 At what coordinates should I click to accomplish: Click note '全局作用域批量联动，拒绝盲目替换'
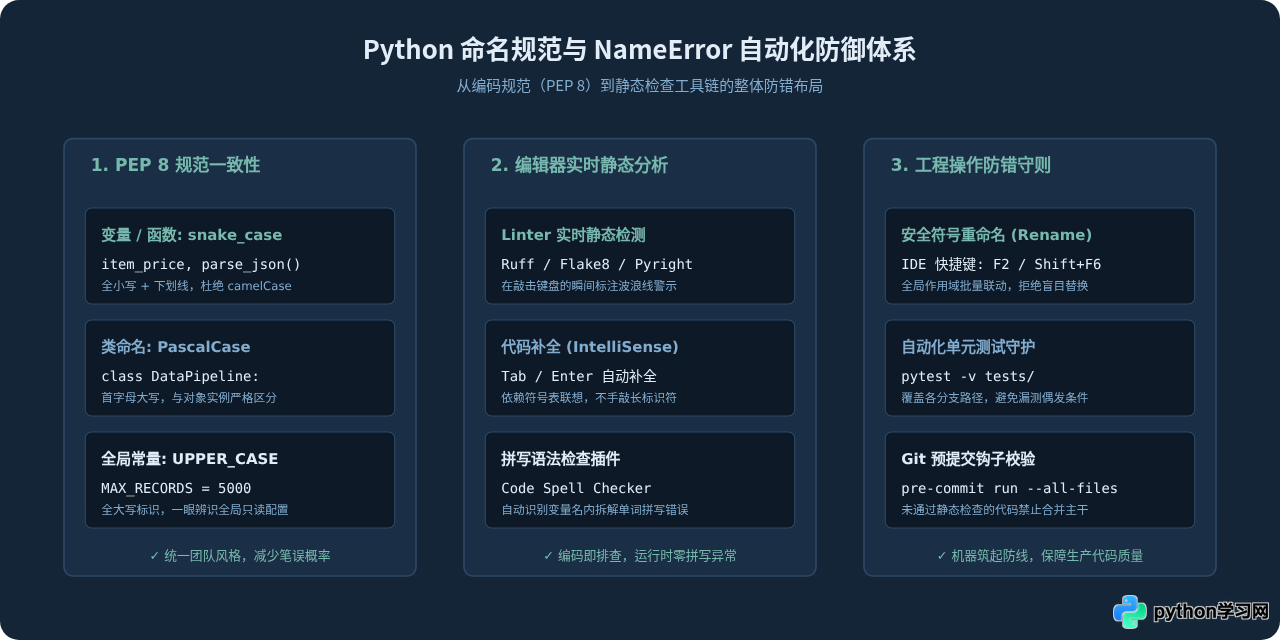(x=995, y=286)
